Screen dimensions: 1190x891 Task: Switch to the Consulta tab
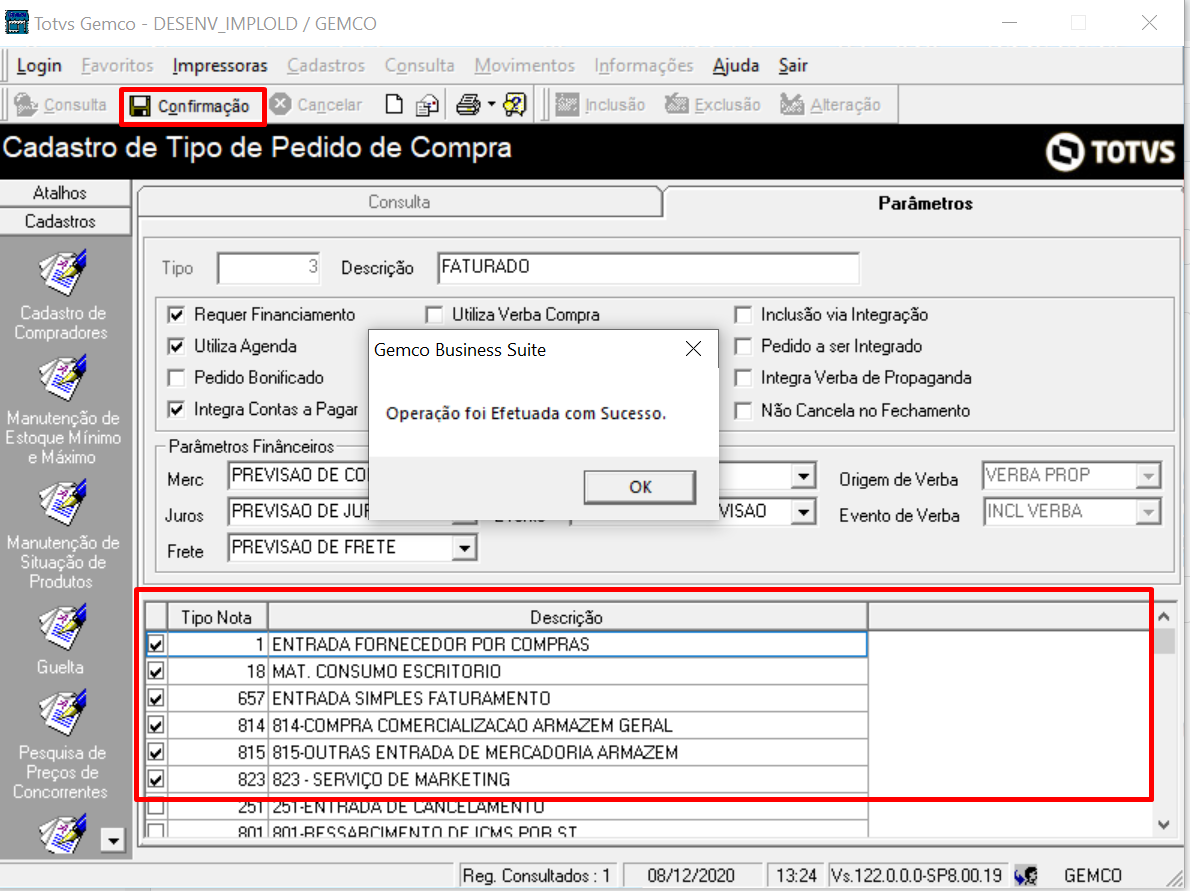(399, 202)
